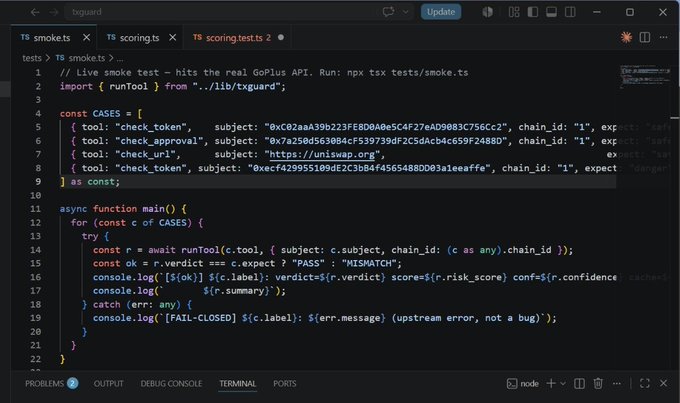Viewport: 680px width, 403px height.
Task: Close the scoring.ts tab
Action: (173, 37)
